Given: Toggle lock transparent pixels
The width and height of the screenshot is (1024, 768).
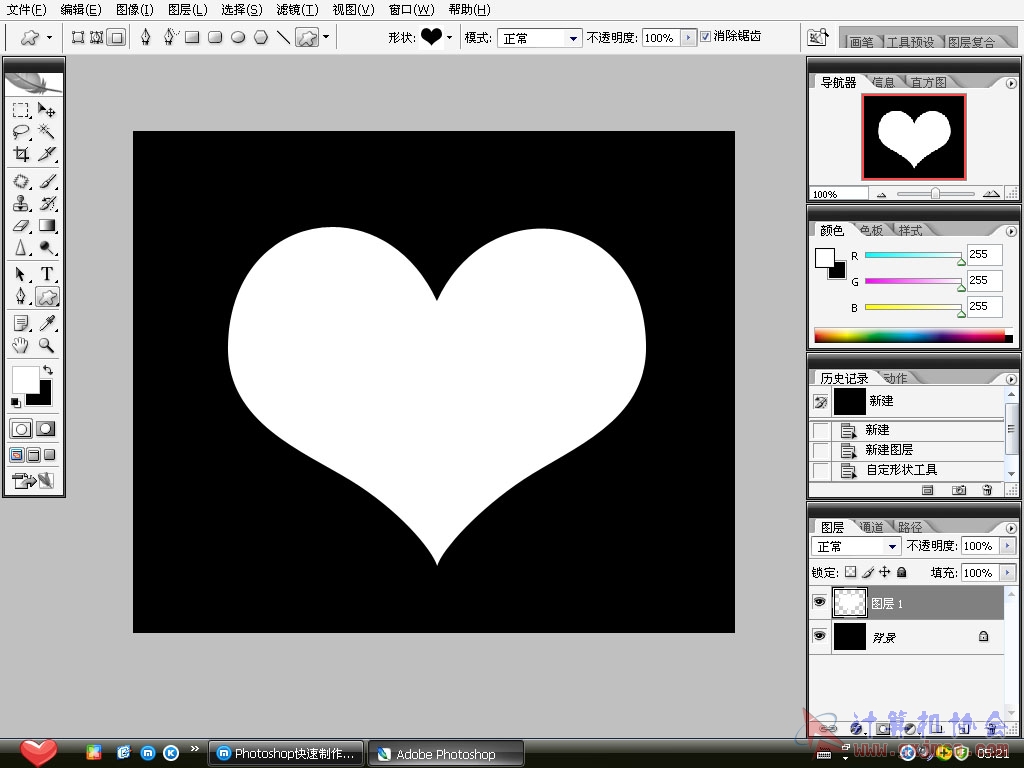Looking at the screenshot, I should pos(850,572).
